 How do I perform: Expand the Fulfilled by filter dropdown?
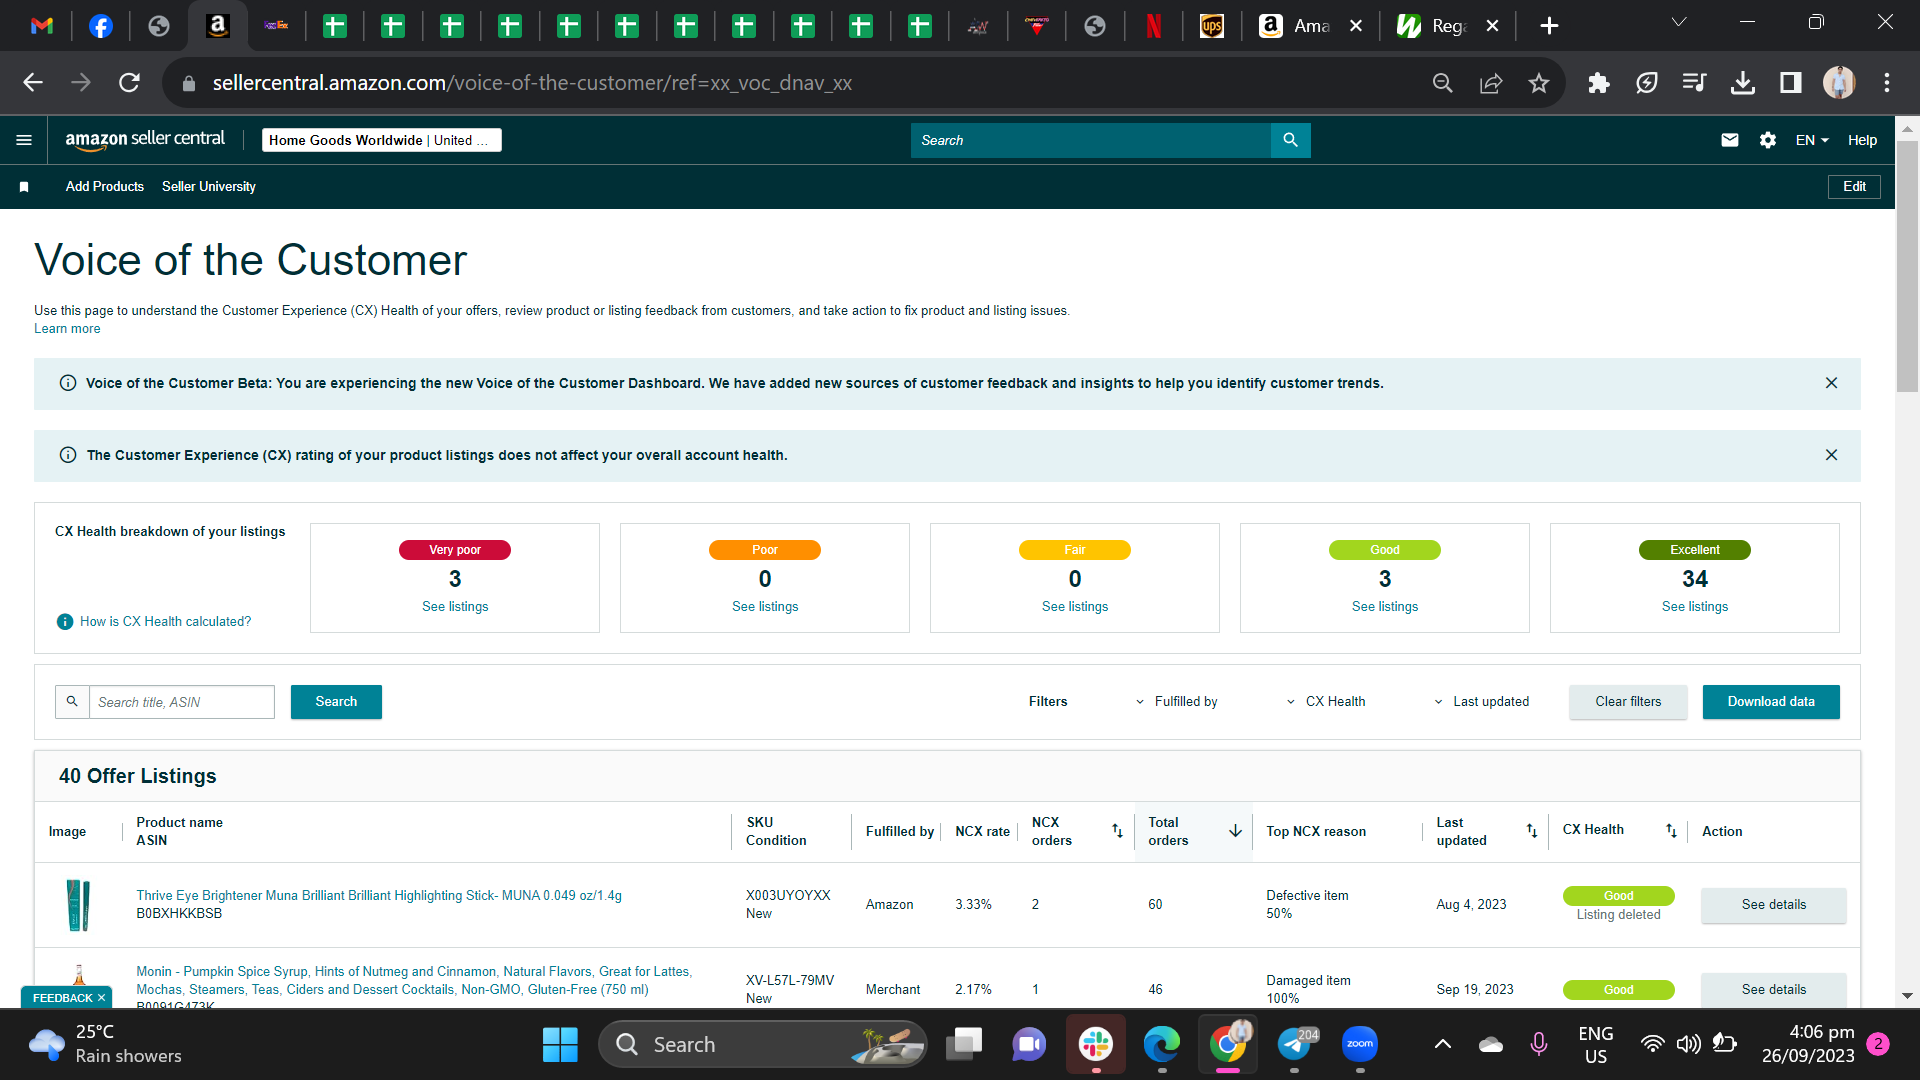[x=1177, y=702]
